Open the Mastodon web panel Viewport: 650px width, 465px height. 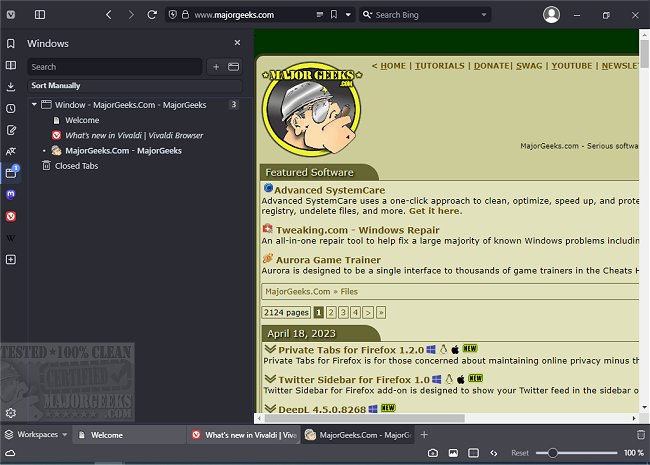coord(10,195)
